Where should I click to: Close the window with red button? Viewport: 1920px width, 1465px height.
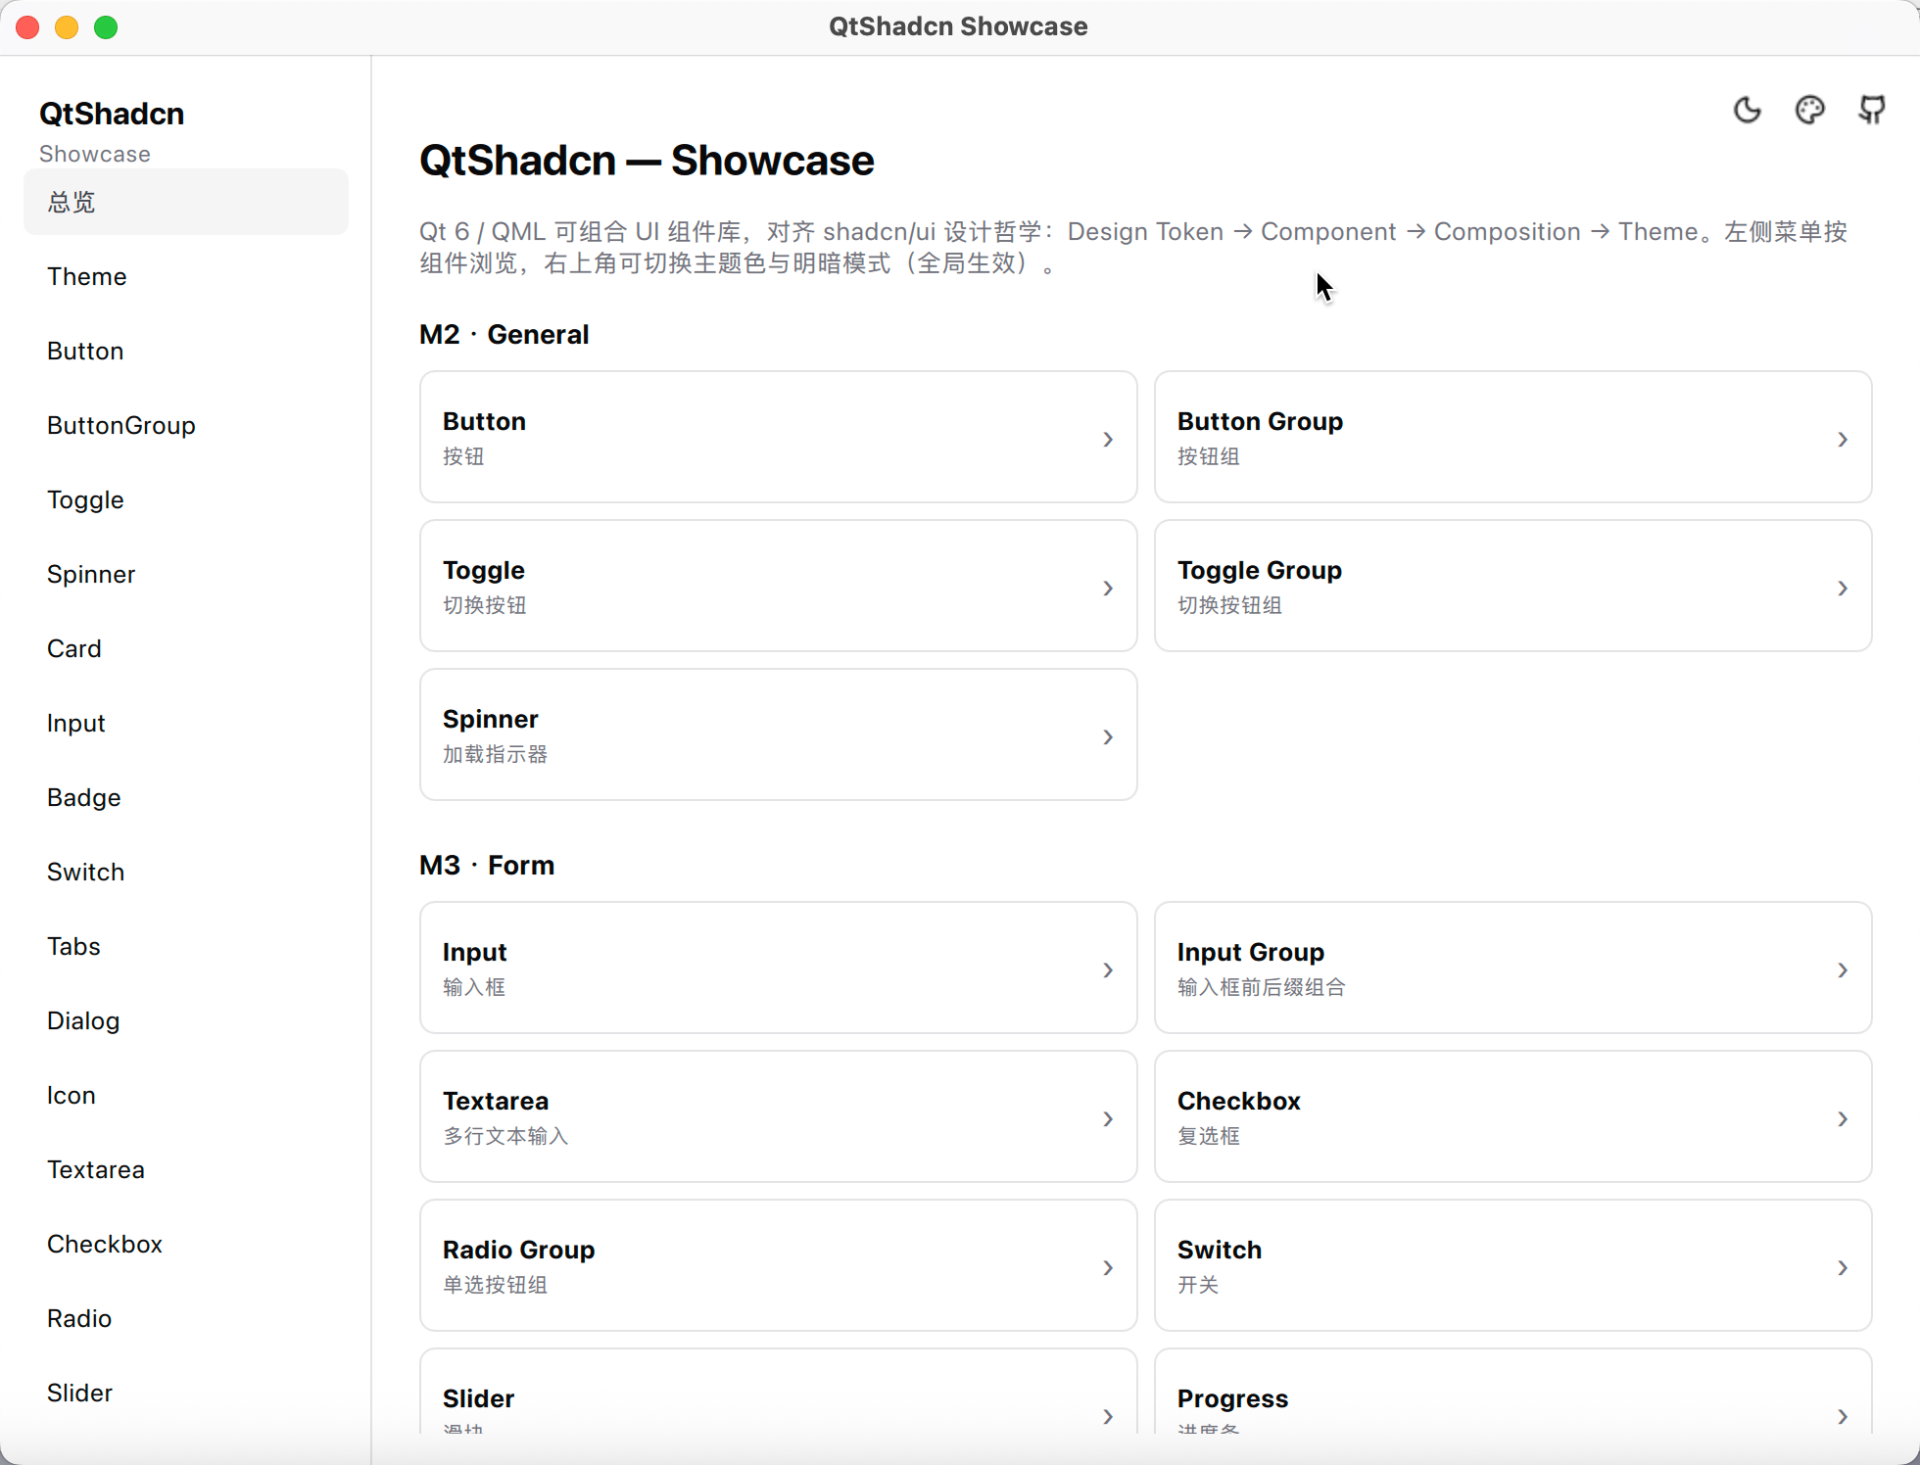[x=28, y=27]
